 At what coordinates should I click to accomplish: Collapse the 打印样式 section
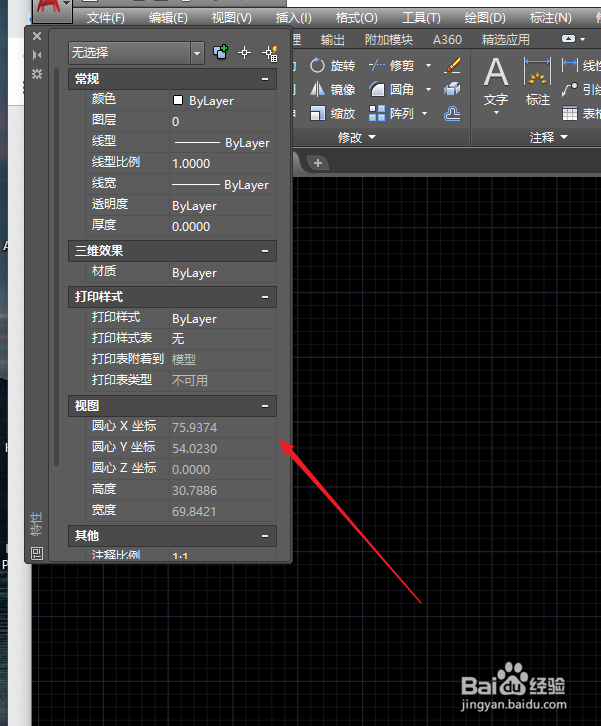(x=265, y=297)
